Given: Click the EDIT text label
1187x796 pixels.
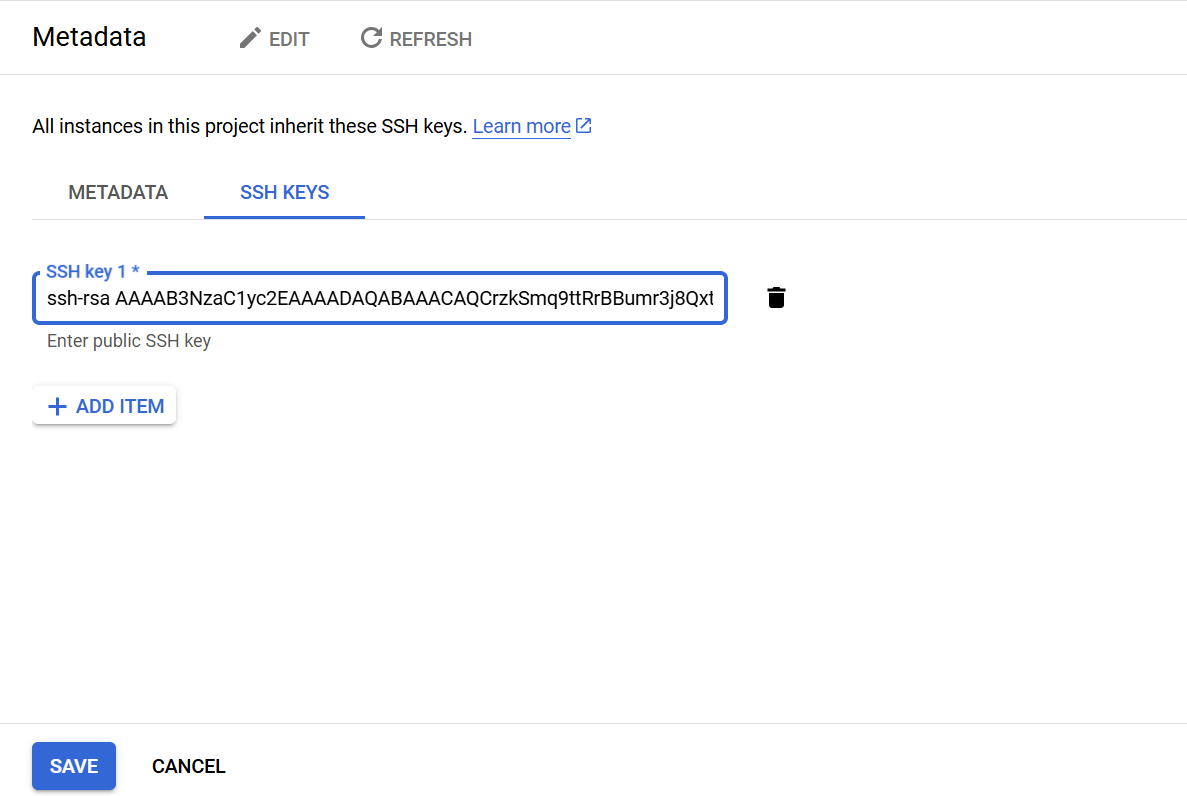Looking at the screenshot, I should [289, 39].
